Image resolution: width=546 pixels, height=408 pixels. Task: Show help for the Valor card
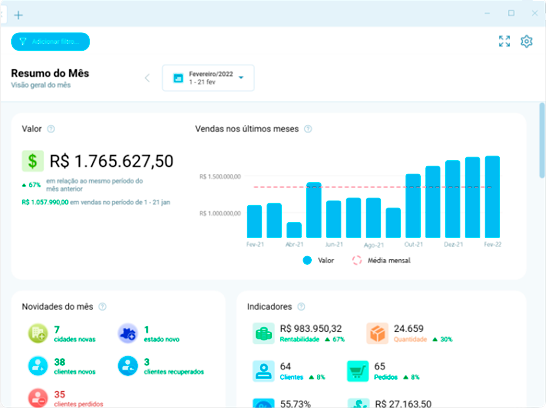coord(51,129)
